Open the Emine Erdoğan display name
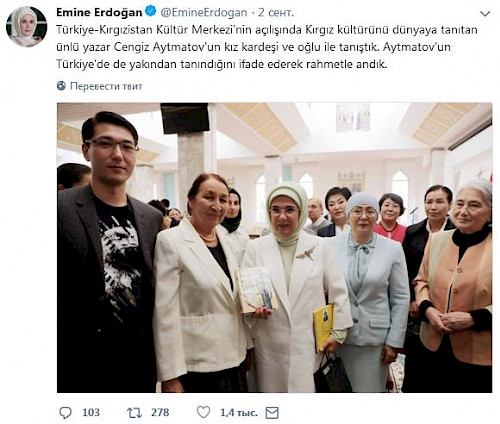Viewport: 500px width, 424px height. pyautogui.click(x=99, y=12)
